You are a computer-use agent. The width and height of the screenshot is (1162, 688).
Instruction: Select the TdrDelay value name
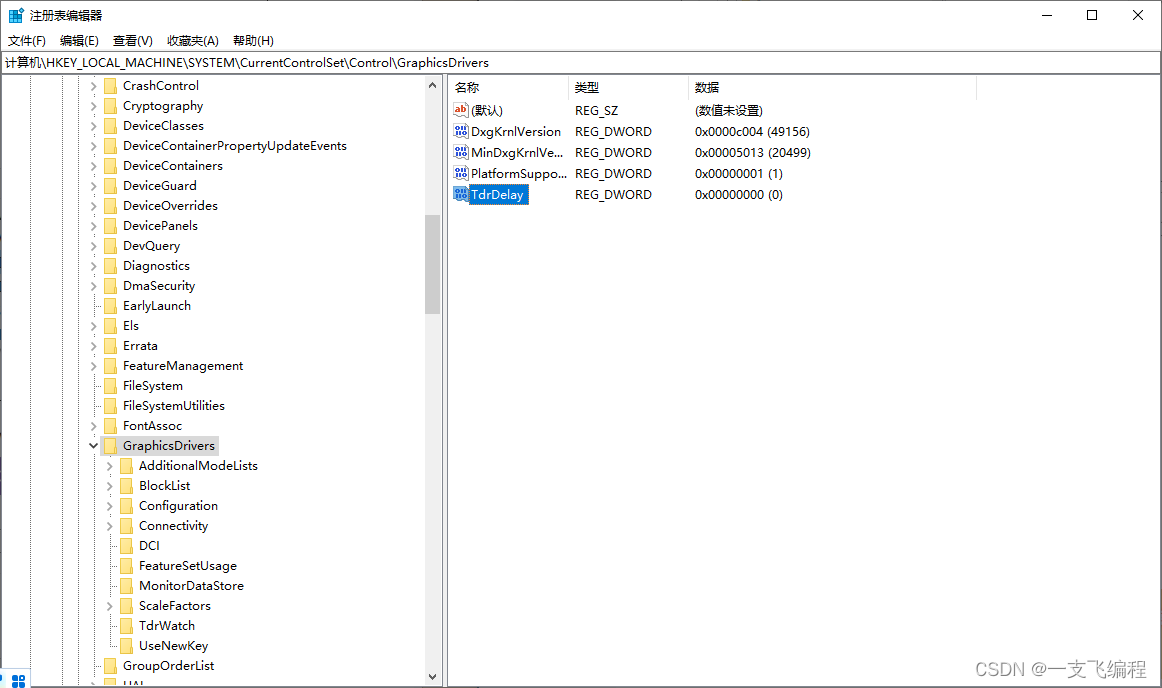(497, 194)
